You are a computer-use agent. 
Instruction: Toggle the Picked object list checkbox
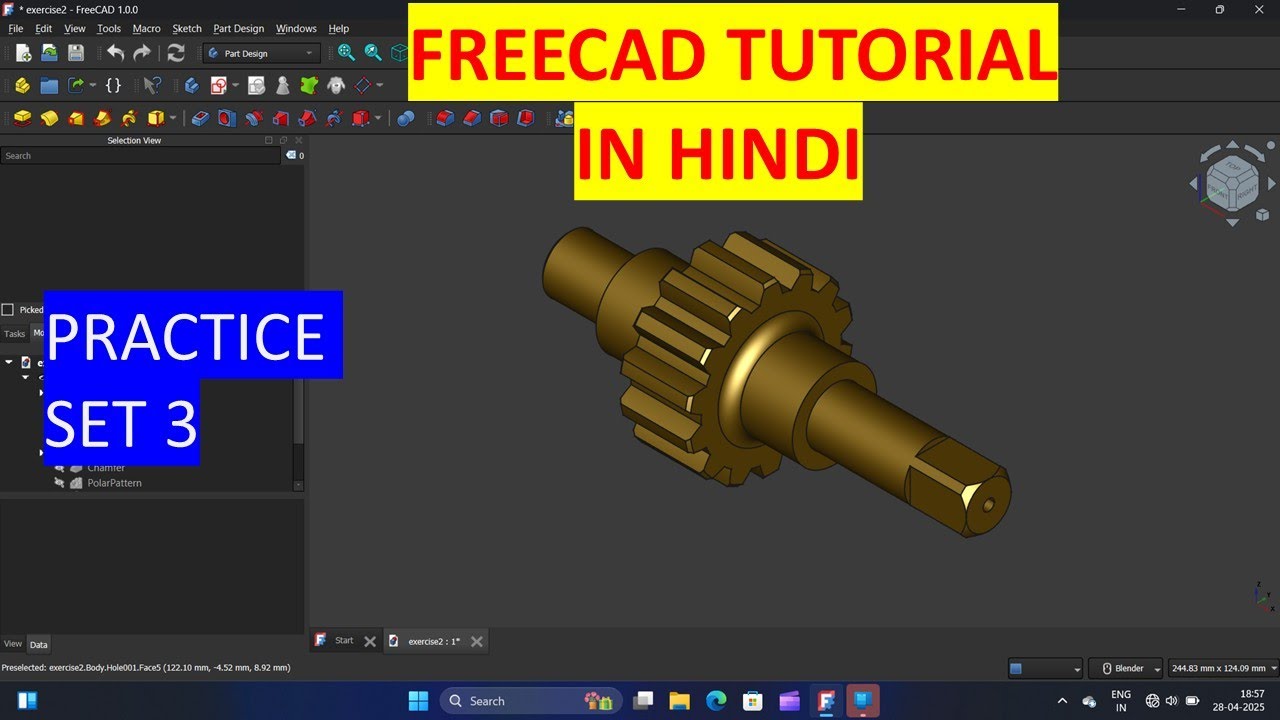point(8,310)
